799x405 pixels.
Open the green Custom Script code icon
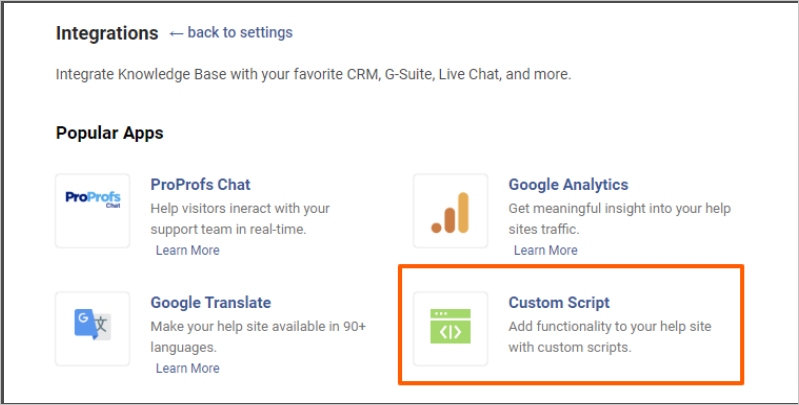click(x=451, y=328)
